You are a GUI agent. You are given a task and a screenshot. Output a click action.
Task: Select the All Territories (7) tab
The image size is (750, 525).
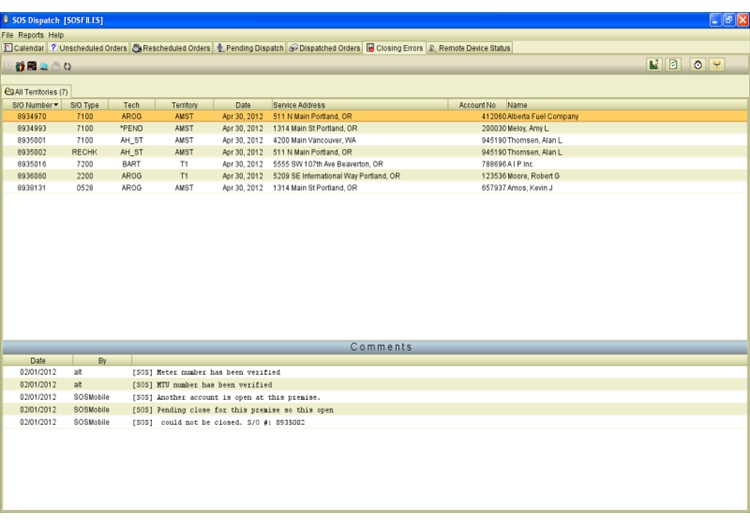(x=37, y=92)
